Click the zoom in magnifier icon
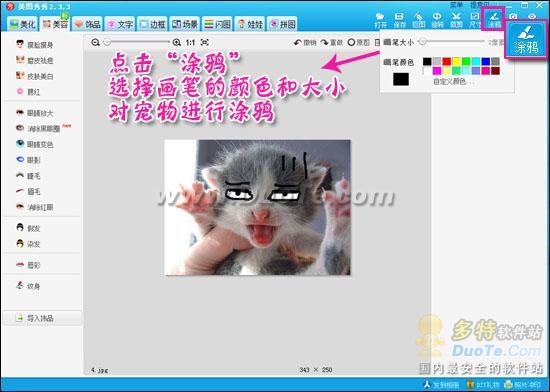 pyautogui.click(x=177, y=42)
